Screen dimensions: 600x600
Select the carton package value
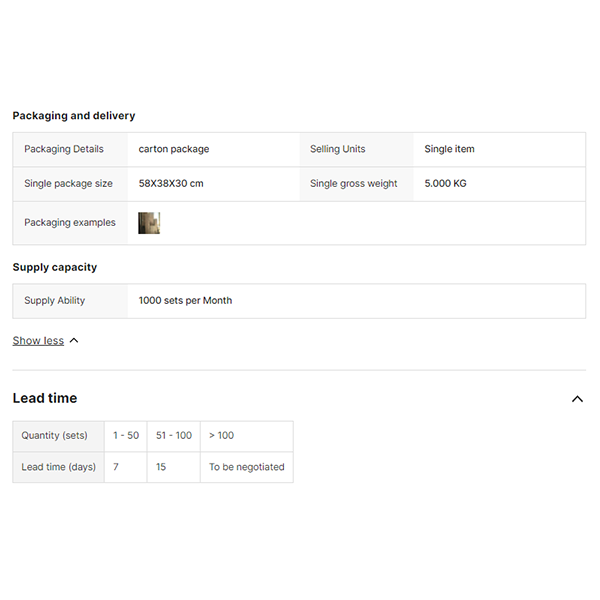[174, 149]
